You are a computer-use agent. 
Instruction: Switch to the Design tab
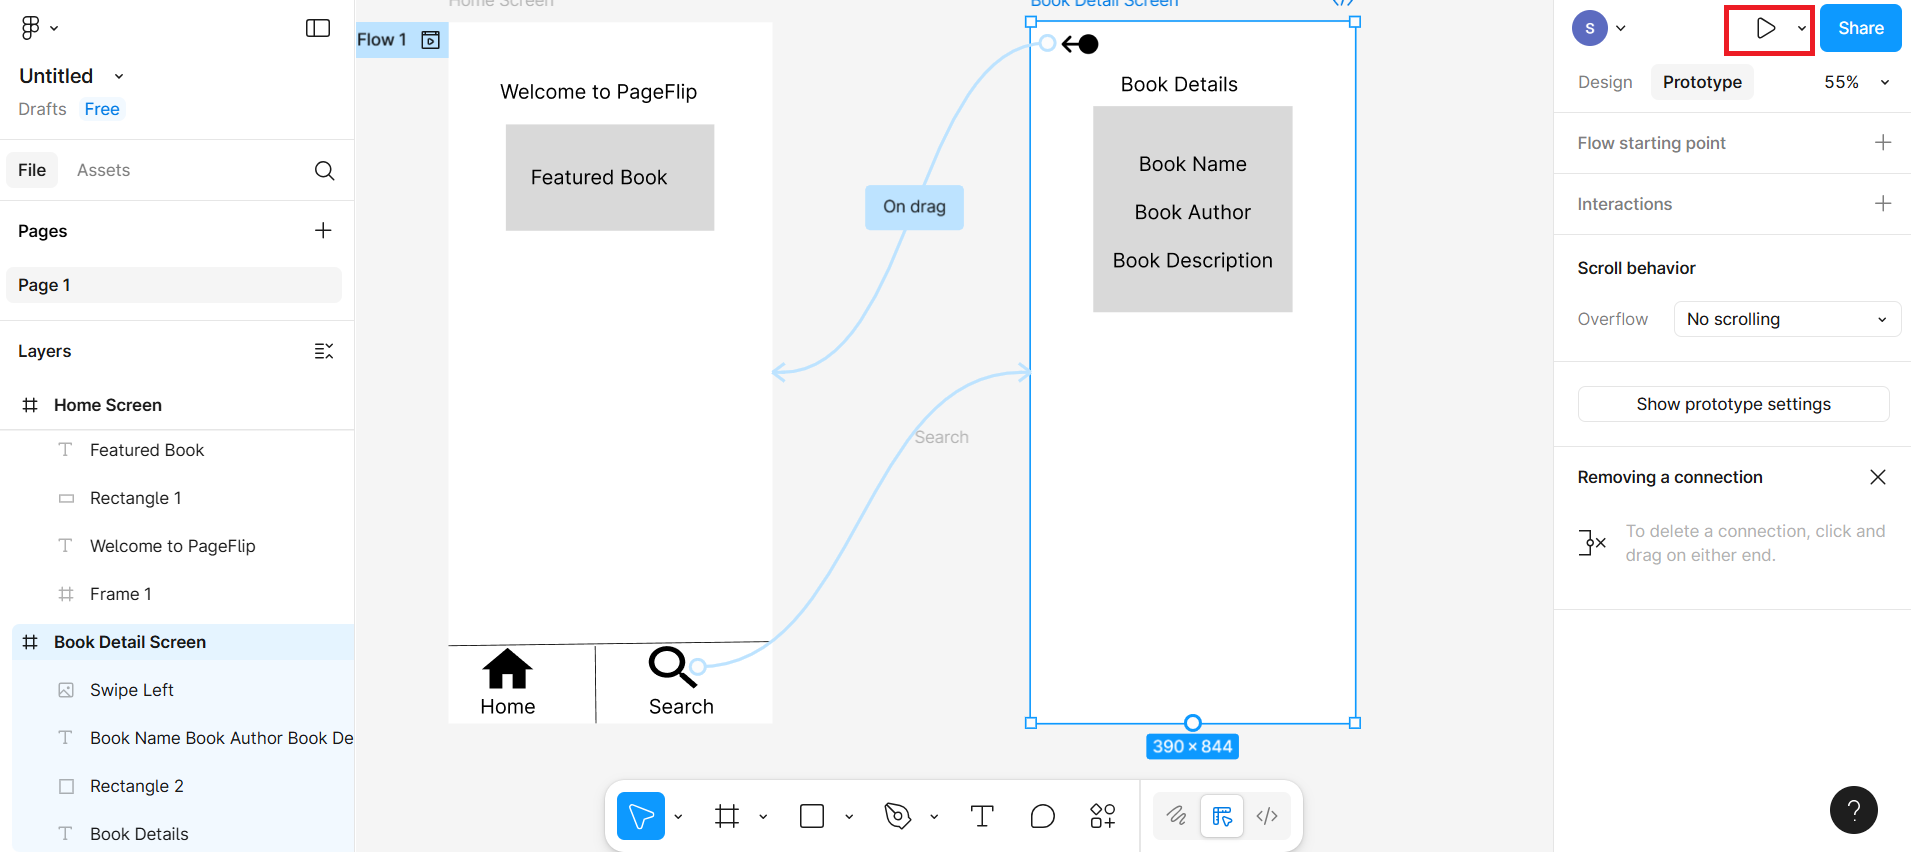pyautogui.click(x=1604, y=82)
